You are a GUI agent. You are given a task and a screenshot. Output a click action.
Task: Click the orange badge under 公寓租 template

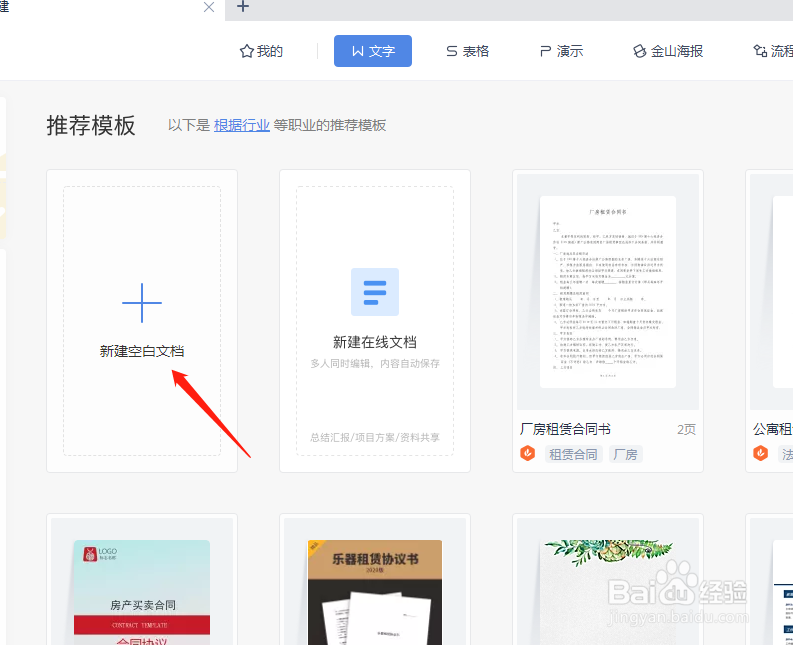(x=761, y=453)
